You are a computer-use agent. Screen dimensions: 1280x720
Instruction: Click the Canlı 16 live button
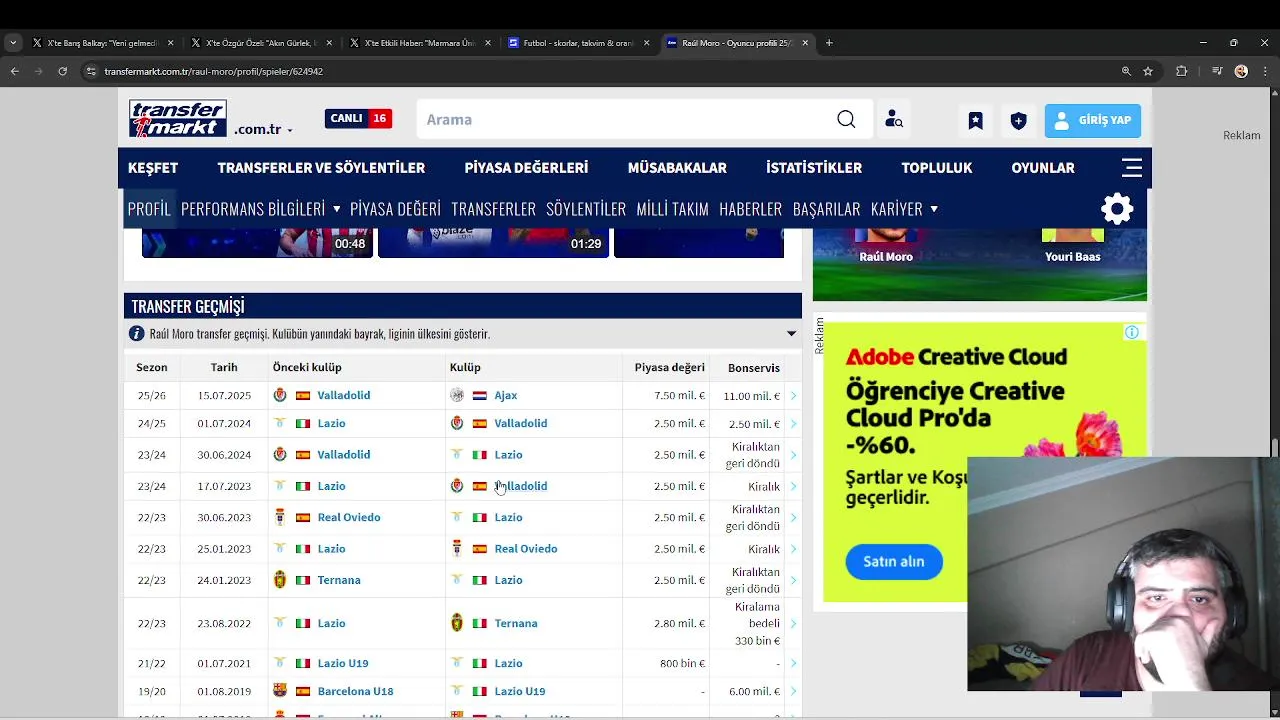[x=358, y=118]
